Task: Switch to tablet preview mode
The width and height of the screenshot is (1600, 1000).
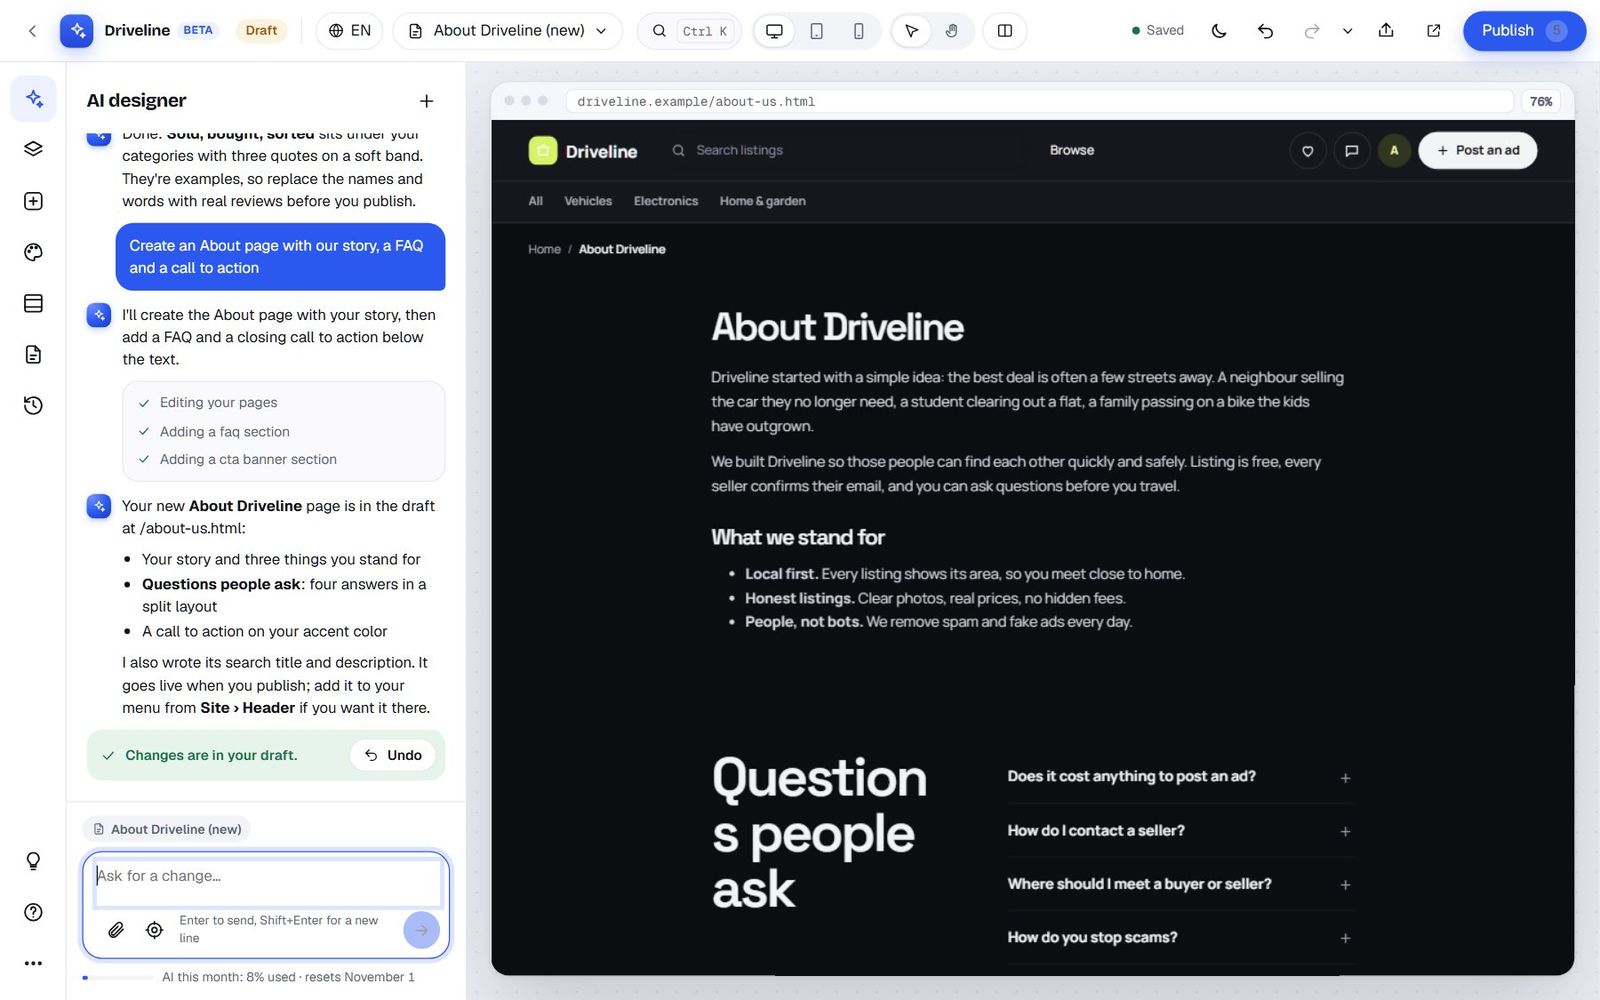Action: pyautogui.click(x=816, y=31)
